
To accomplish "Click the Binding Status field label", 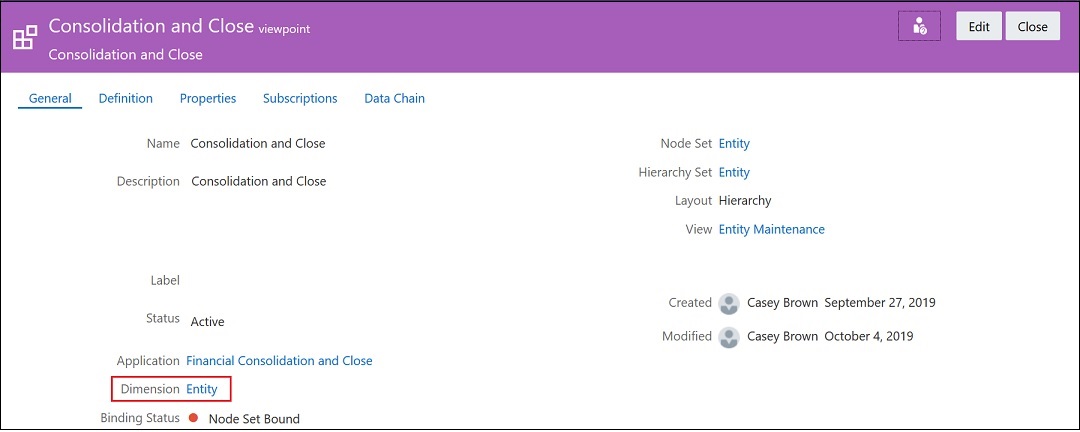I will coord(140,418).
